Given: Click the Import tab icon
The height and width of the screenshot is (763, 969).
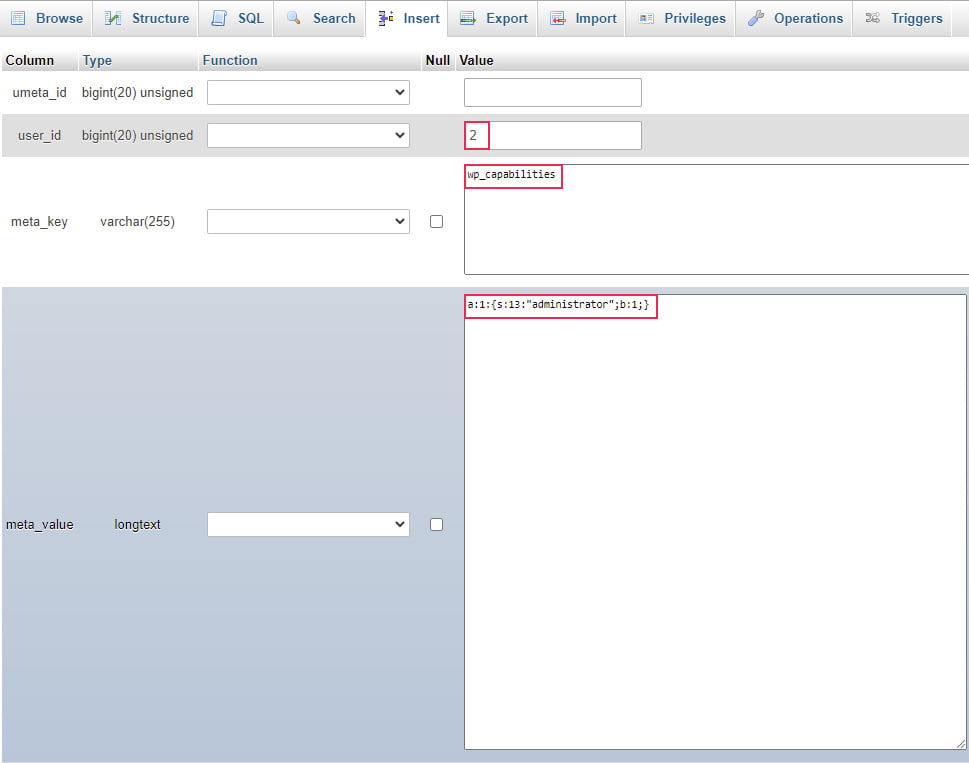Looking at the screenshot, I should click(x=558, y=18).
